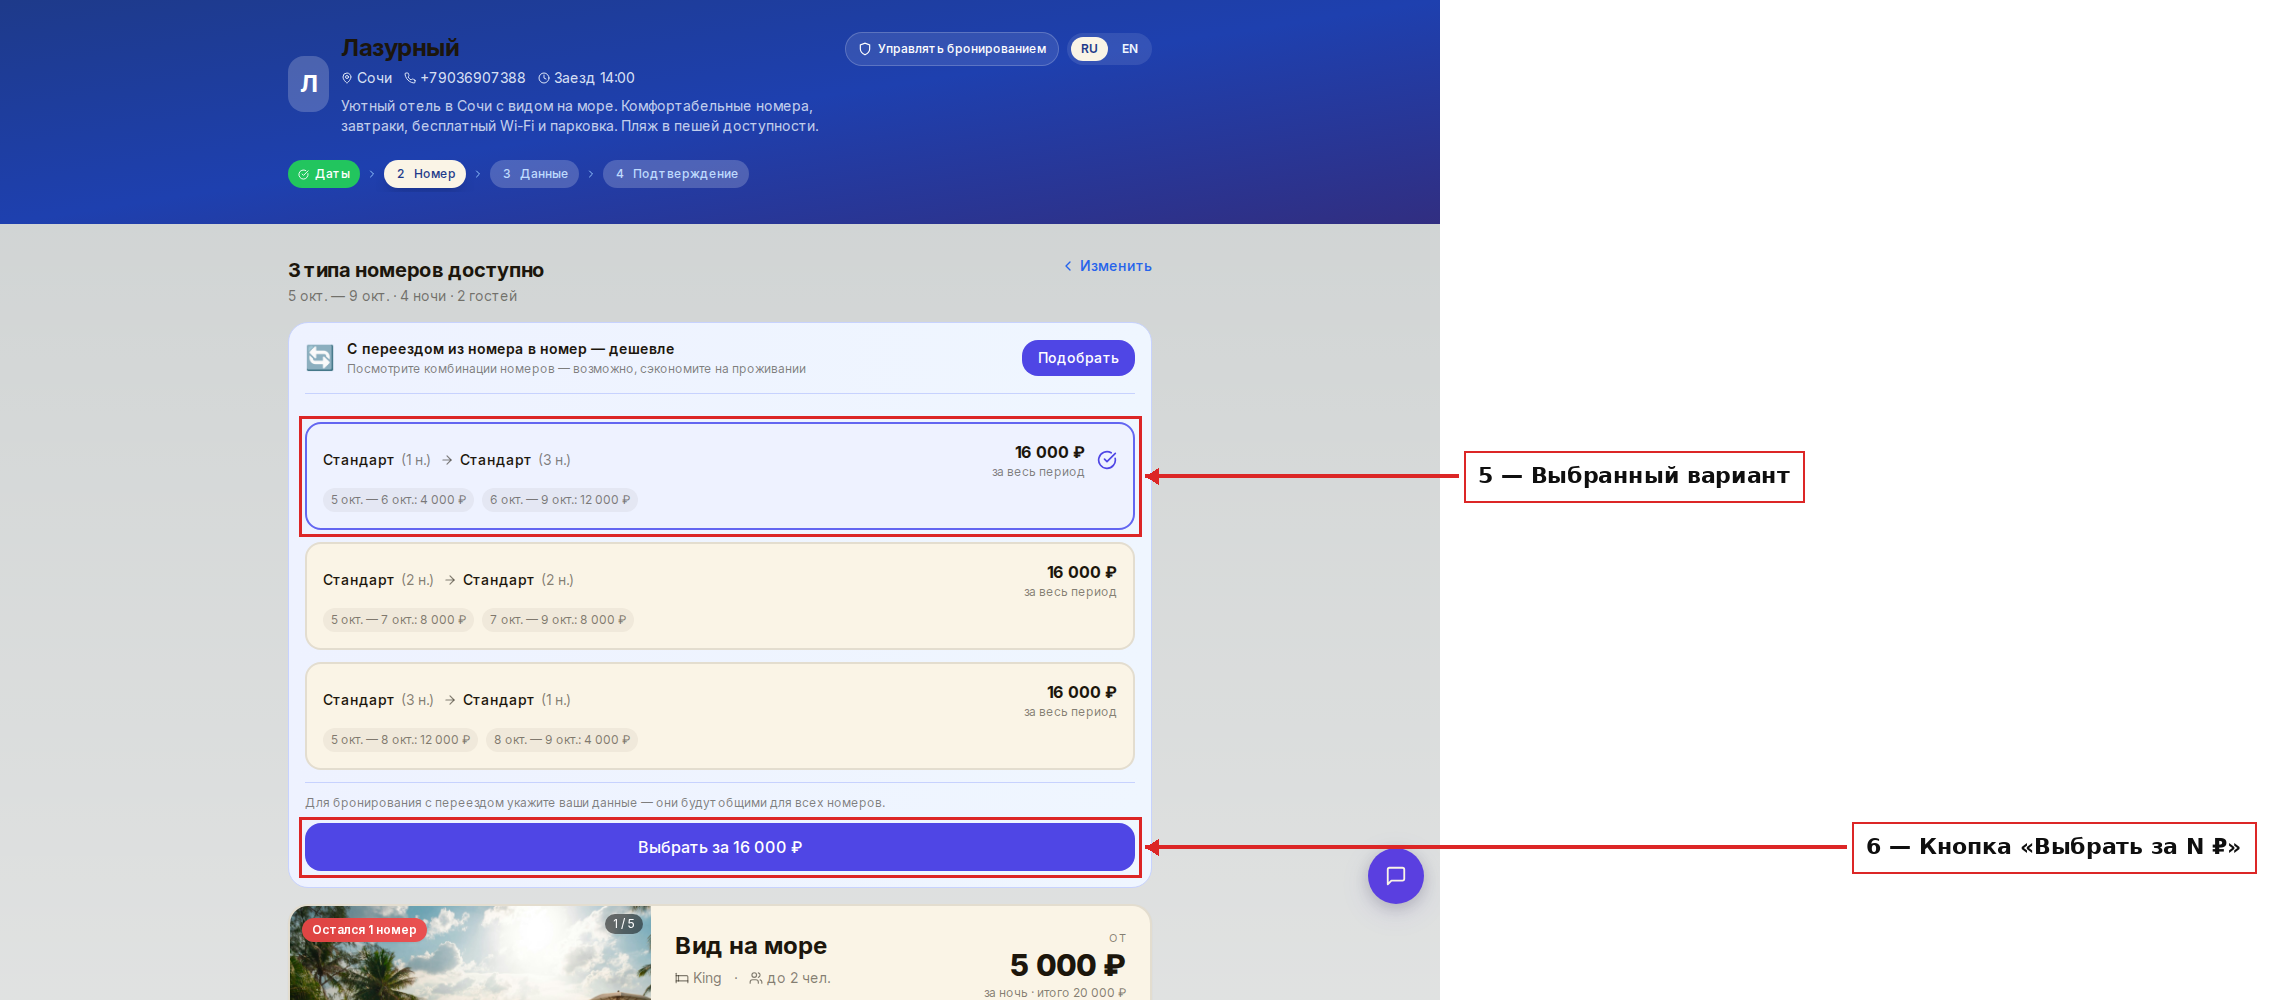2280x1000 pixels.
Task: Click the checkmark icon on selected Стандарт option
Action: (x=1107, y=460)
